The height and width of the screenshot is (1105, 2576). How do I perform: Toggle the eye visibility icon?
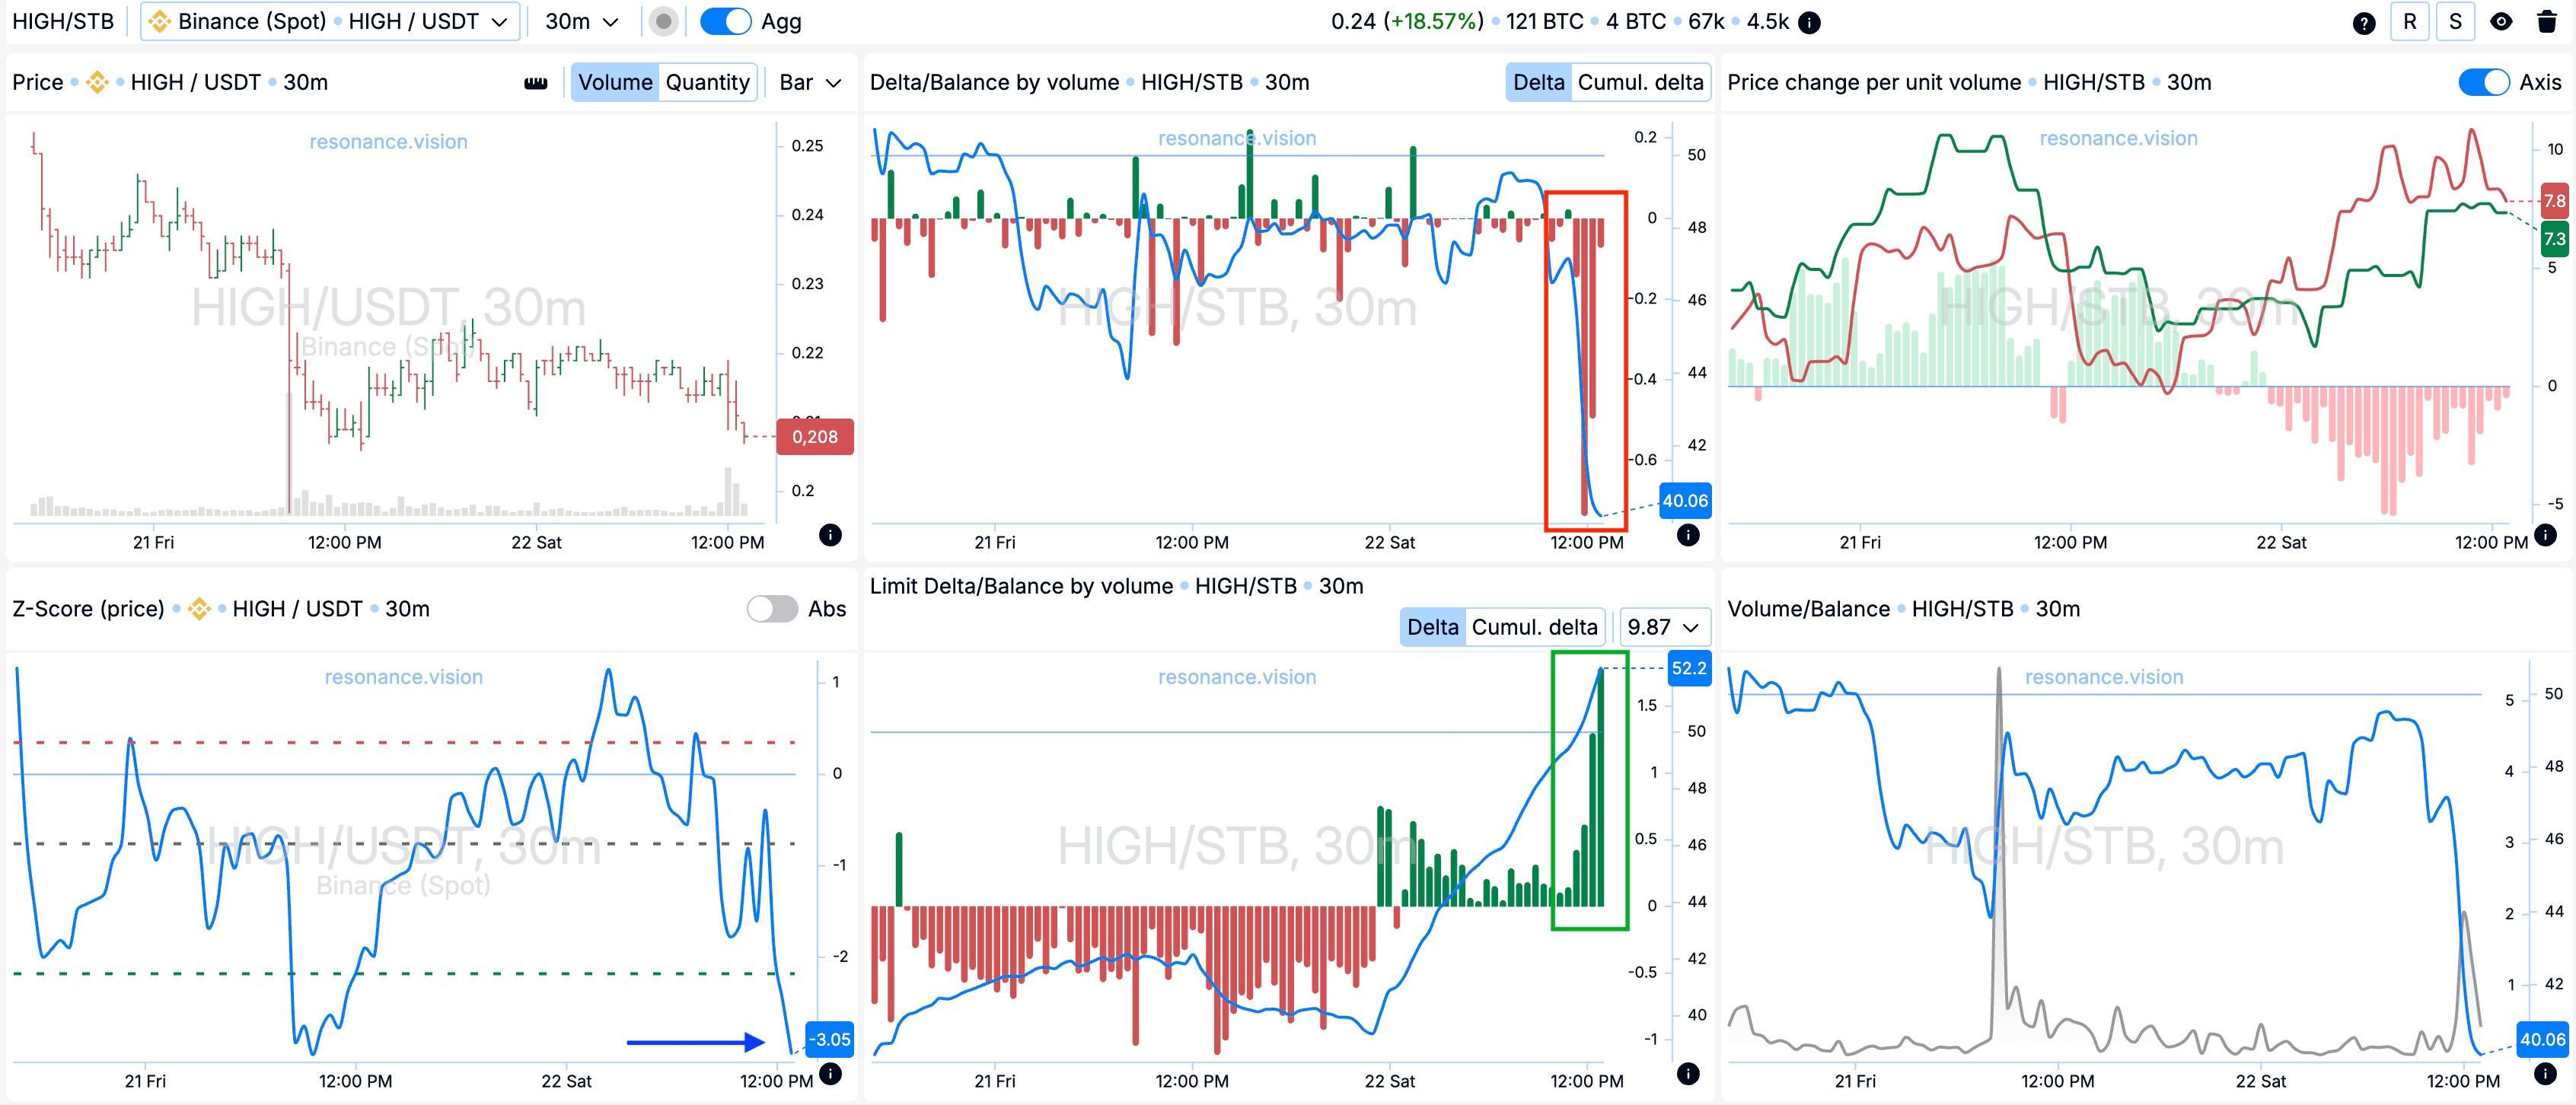[x=2501, y=22]
